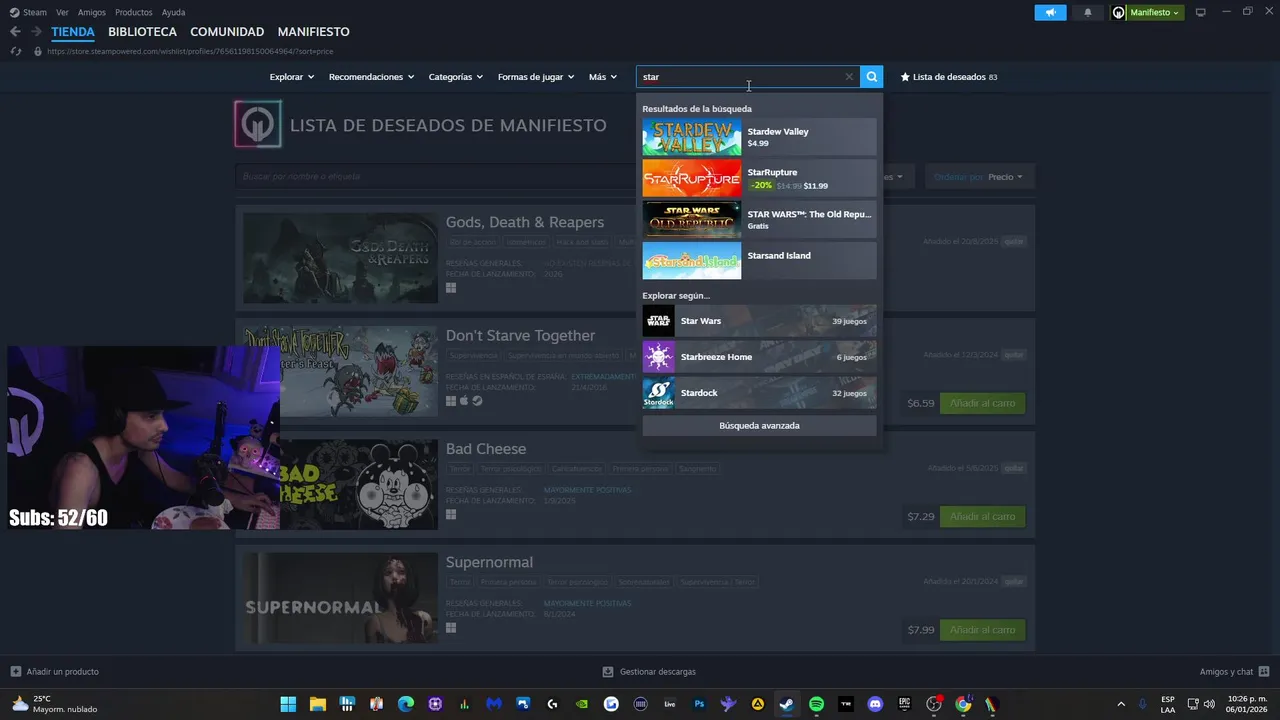Image resolution: width=1280 pixels, height=720 pixels.
Task: Select Starsand Island search result
Action: click(759, 261)
